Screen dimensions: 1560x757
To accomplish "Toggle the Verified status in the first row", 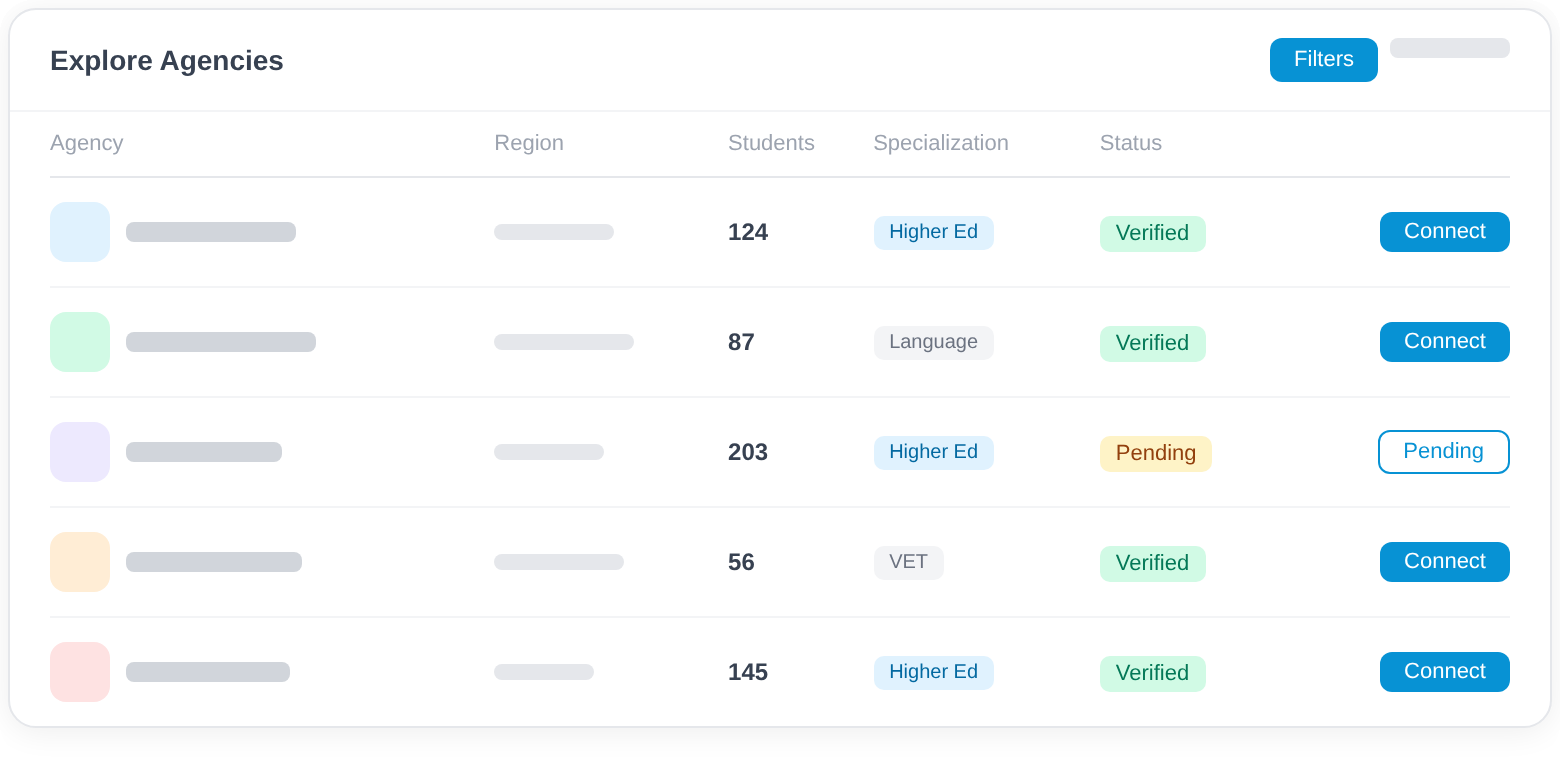I will click(x=1152, y=233).
